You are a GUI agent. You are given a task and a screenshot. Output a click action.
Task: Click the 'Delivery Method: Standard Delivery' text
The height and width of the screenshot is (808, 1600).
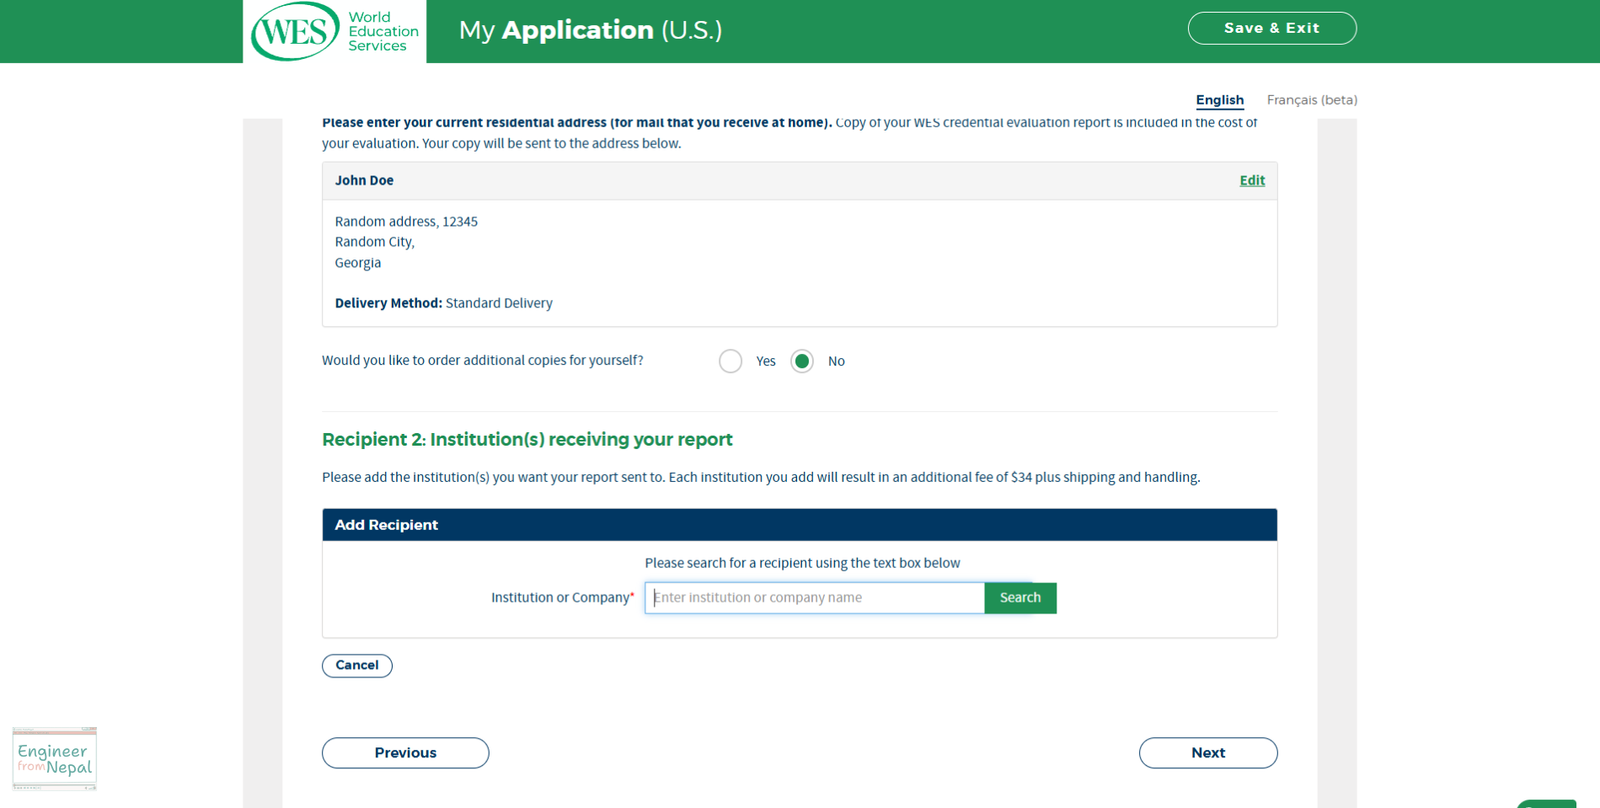(443, 303)
